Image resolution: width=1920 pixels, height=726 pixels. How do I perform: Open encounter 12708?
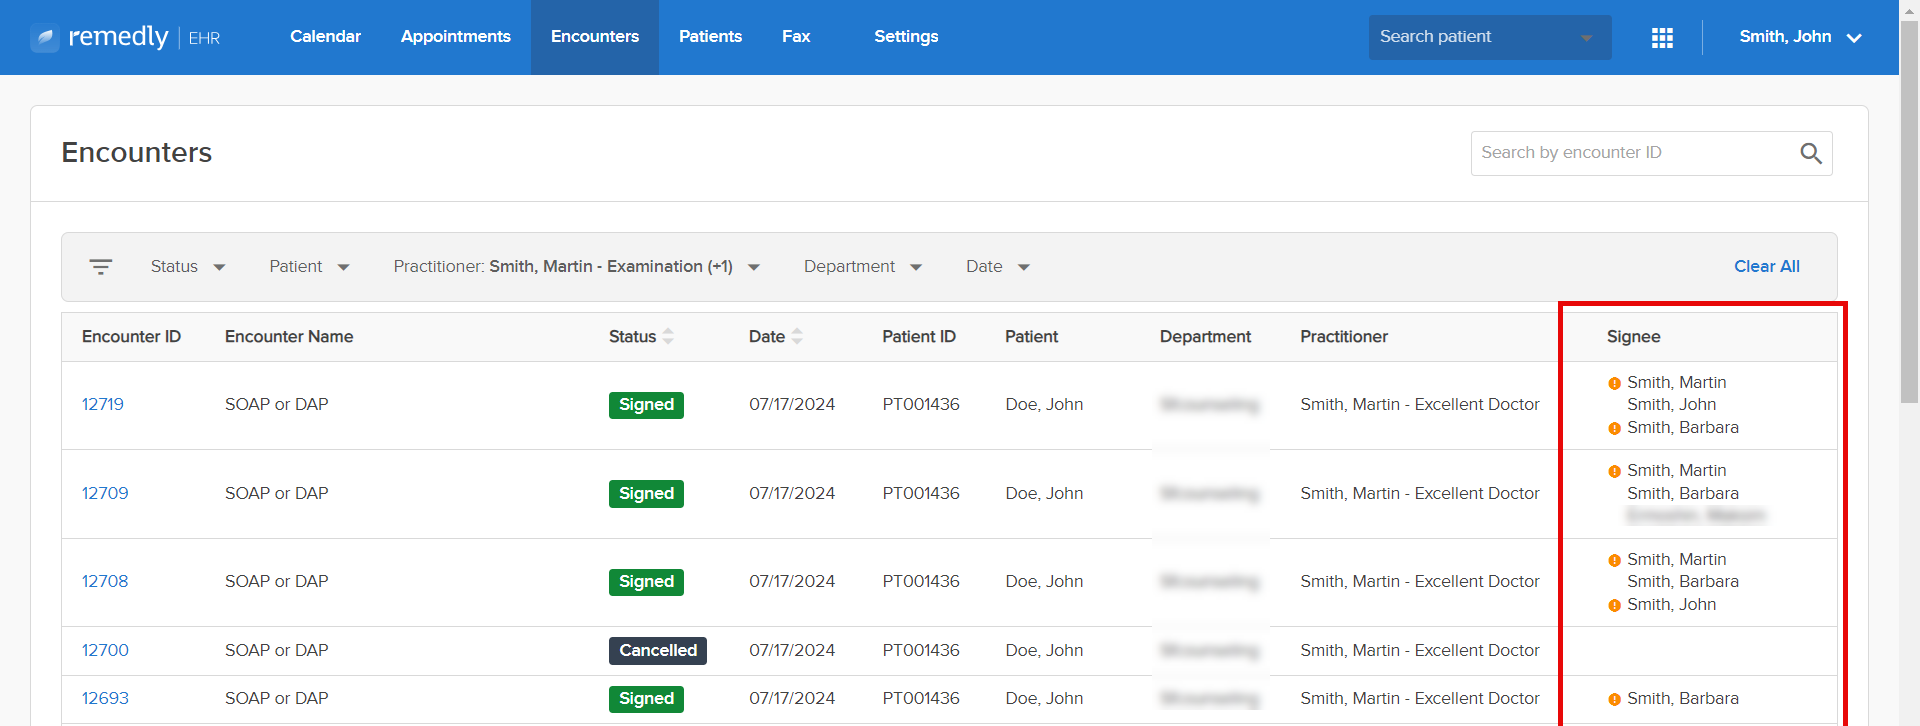105,582
